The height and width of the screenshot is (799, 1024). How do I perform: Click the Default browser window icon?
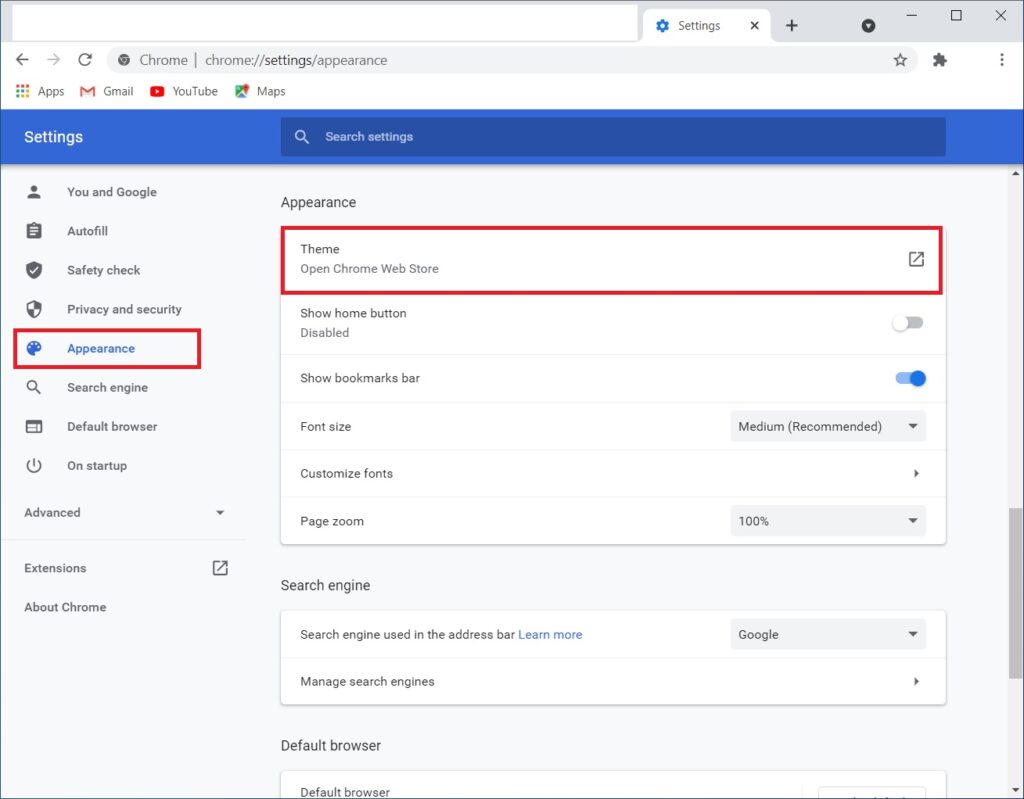coord(34,427)
